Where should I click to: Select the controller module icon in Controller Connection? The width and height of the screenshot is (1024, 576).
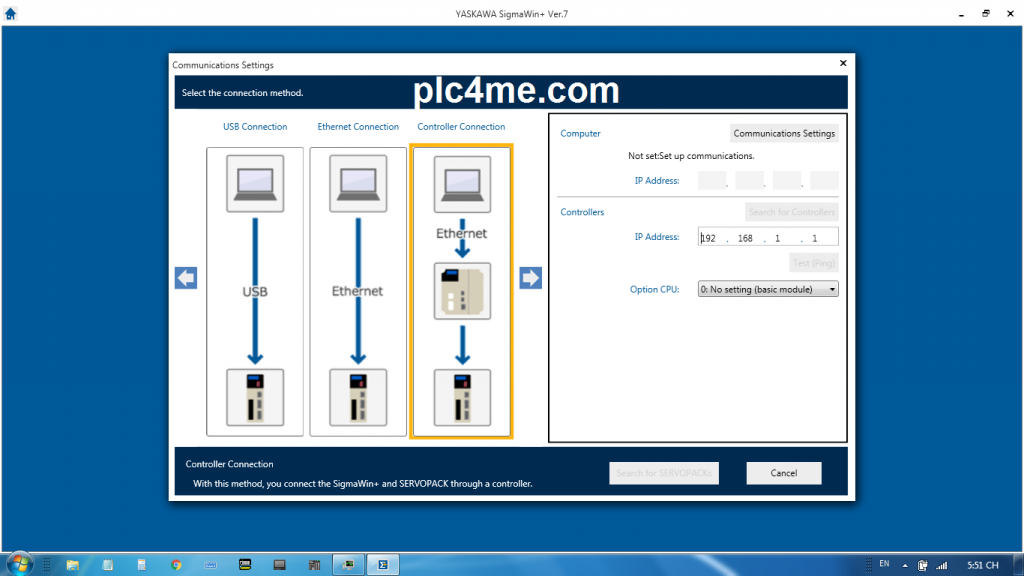461,290
